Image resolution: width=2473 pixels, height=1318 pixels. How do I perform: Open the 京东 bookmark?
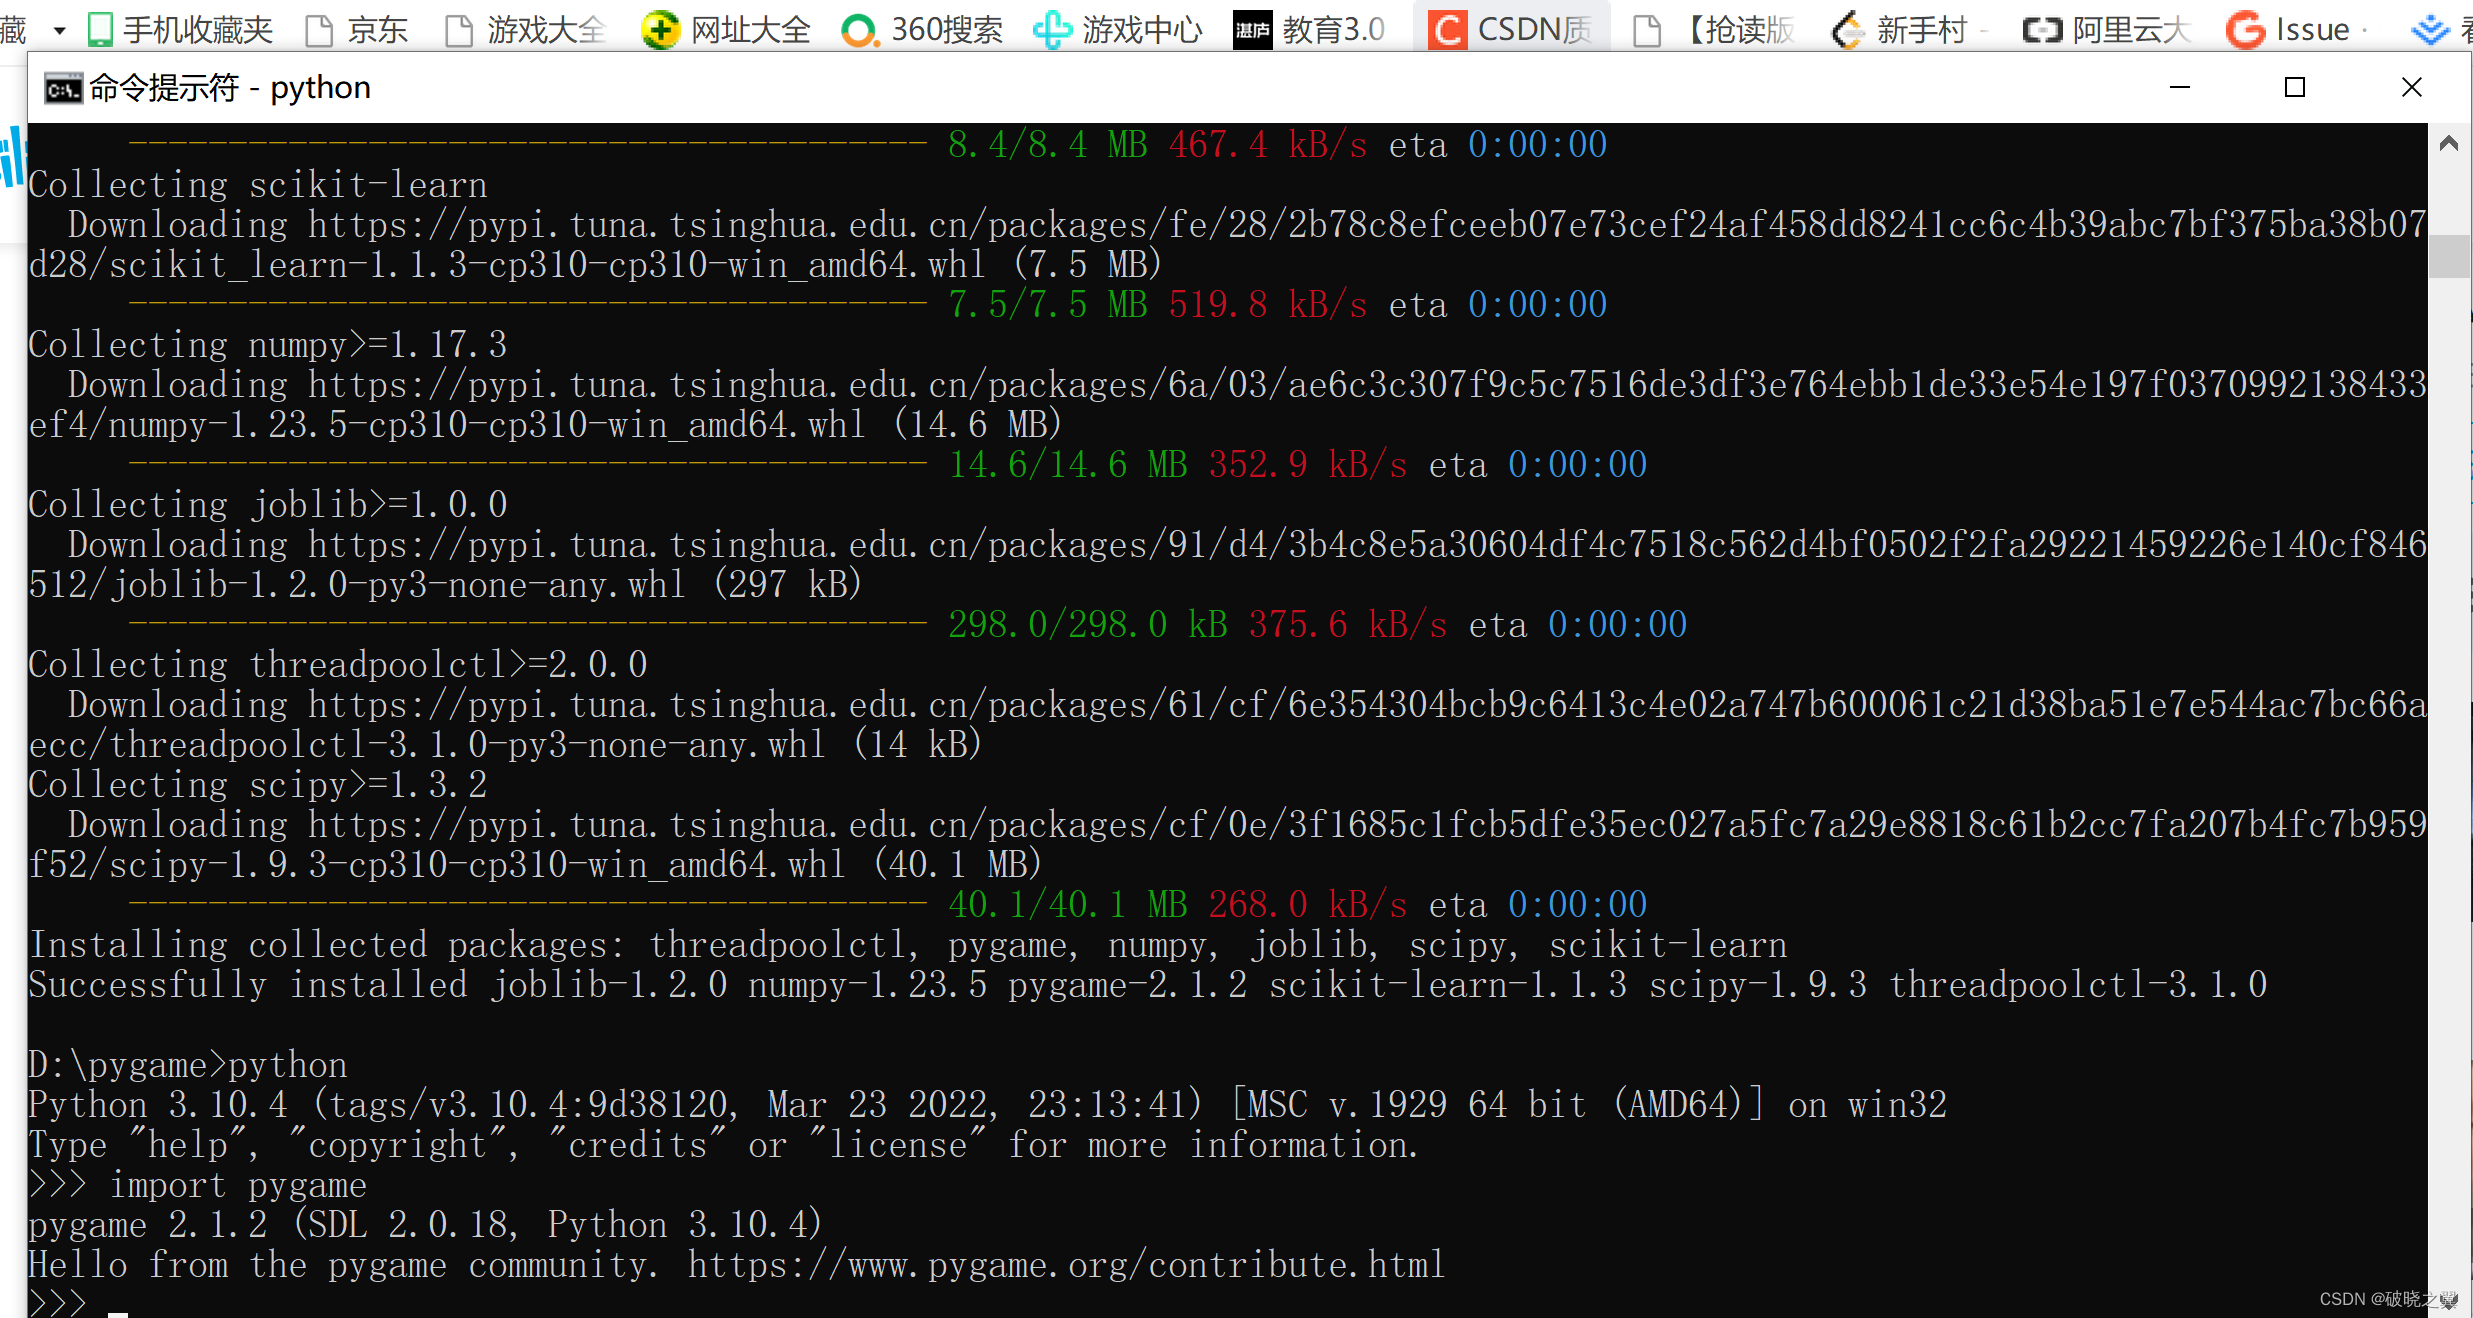coord(357,30)
